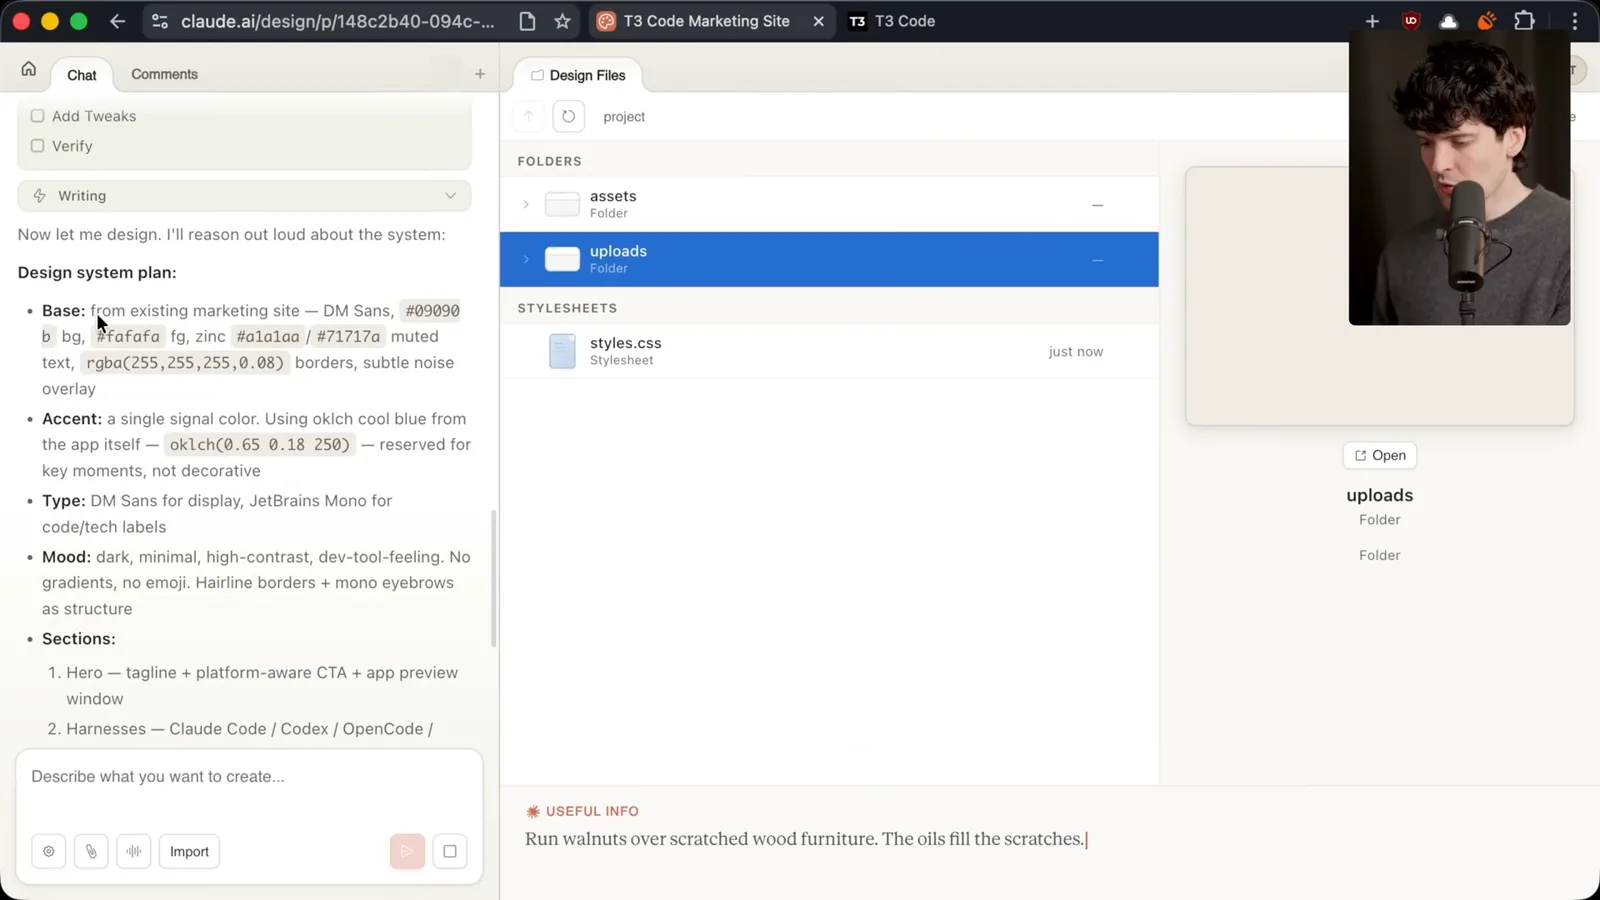Switch to the Comments tab
Viewport: 1600px width, 900px height.
164,74
